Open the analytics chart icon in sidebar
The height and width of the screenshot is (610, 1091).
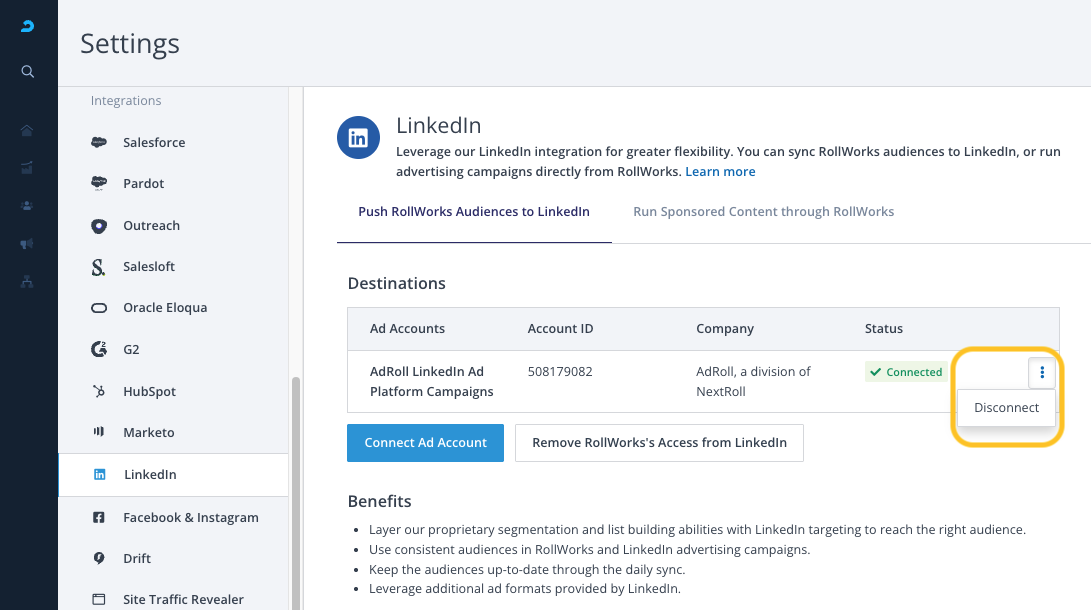pyautogui.click(x=28, y=168)
